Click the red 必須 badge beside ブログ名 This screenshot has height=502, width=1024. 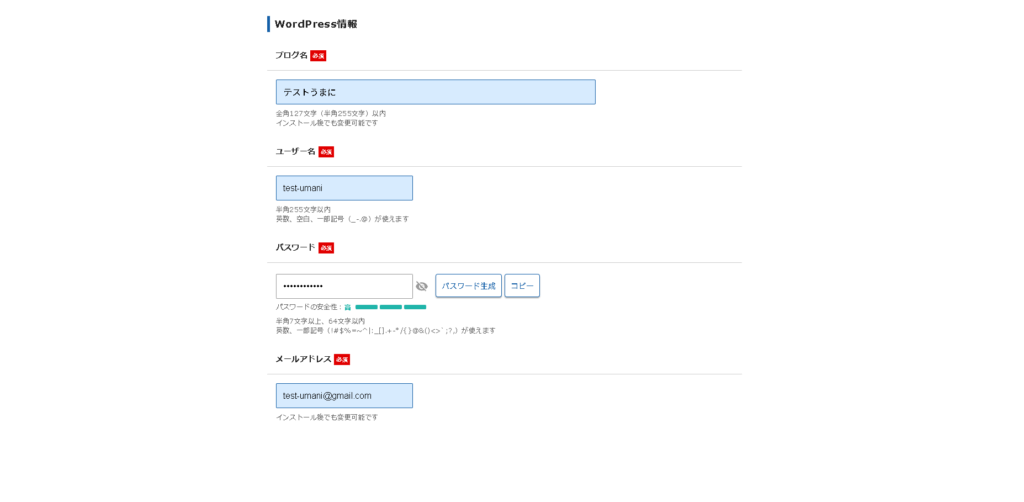pos(318,56)
